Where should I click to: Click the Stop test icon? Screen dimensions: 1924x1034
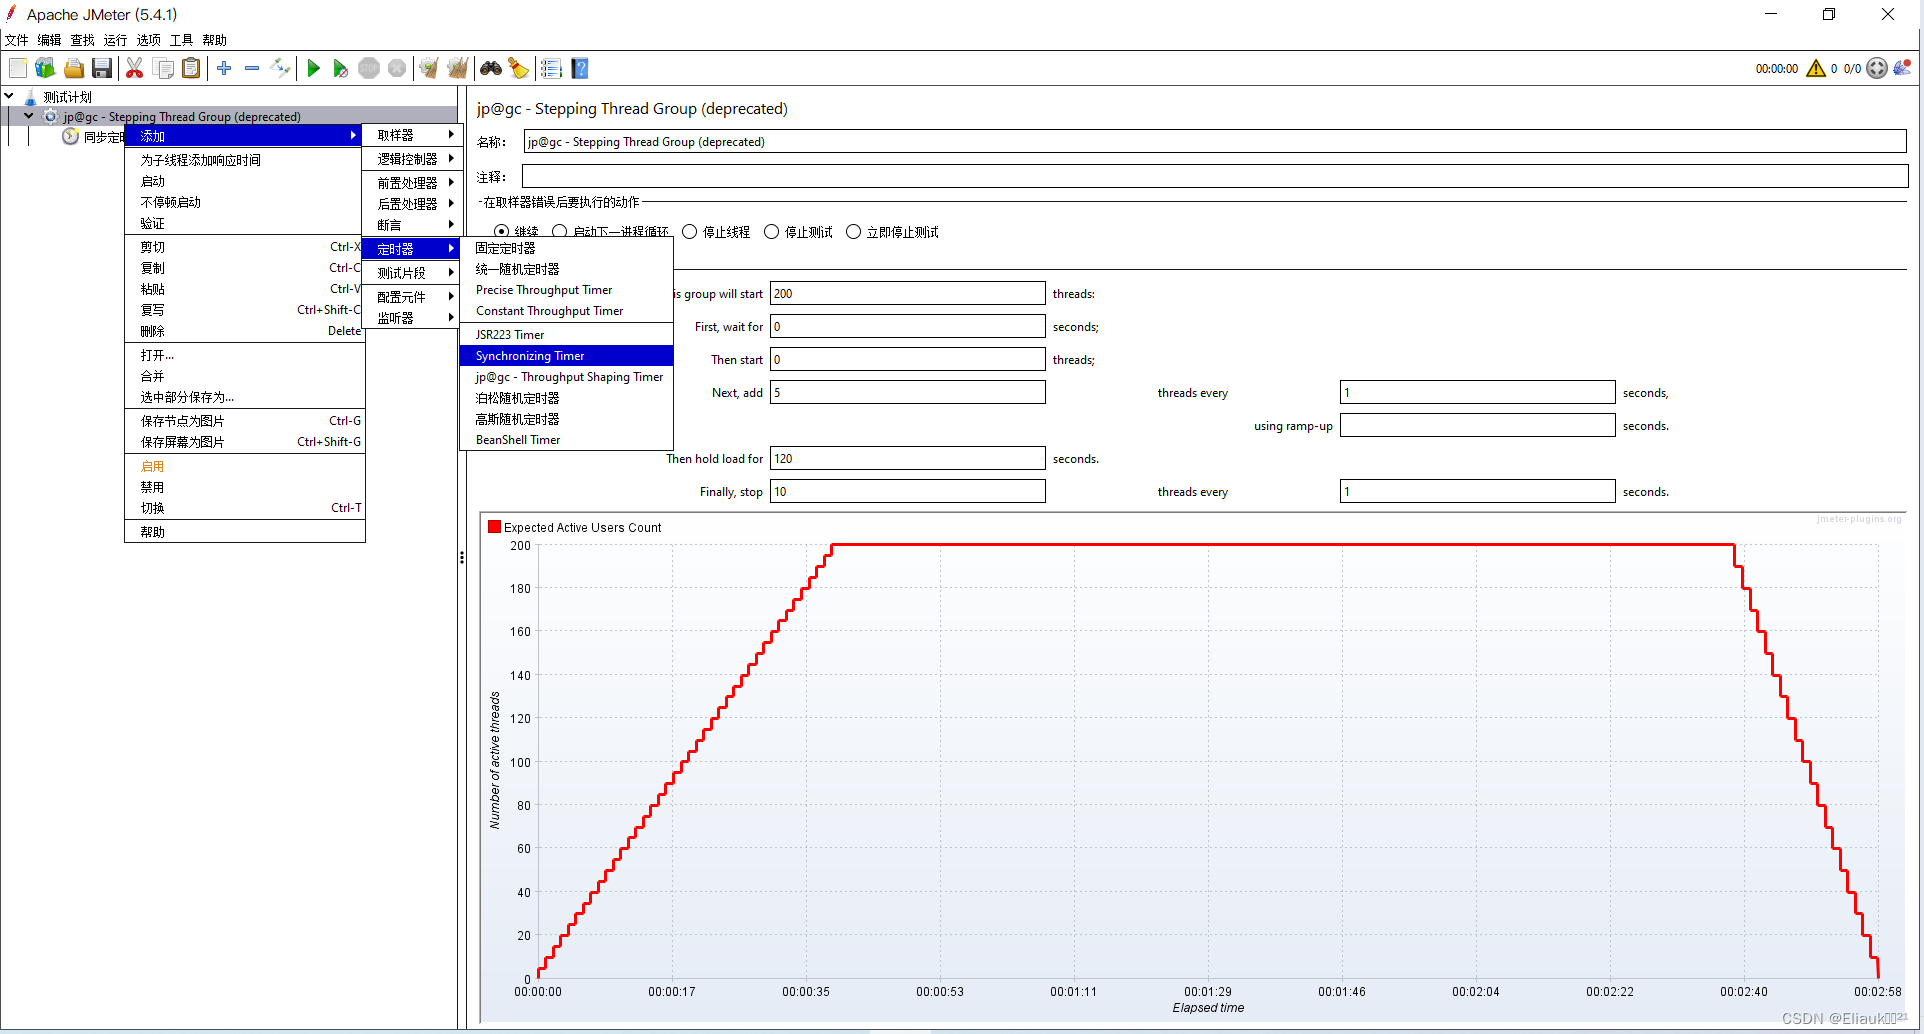369,68
